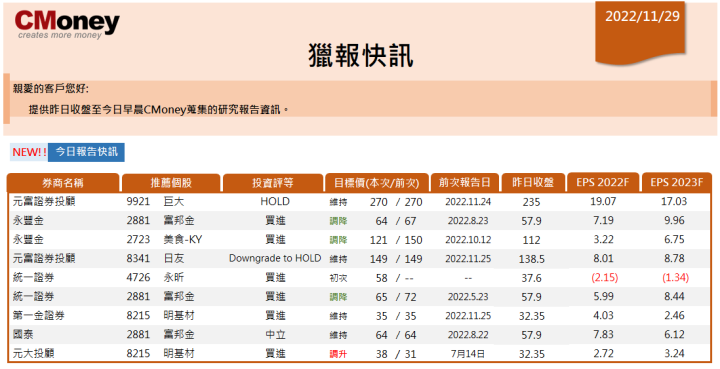Select broker 國泰
The image size is (720, 369).
(x=23, y=335)
